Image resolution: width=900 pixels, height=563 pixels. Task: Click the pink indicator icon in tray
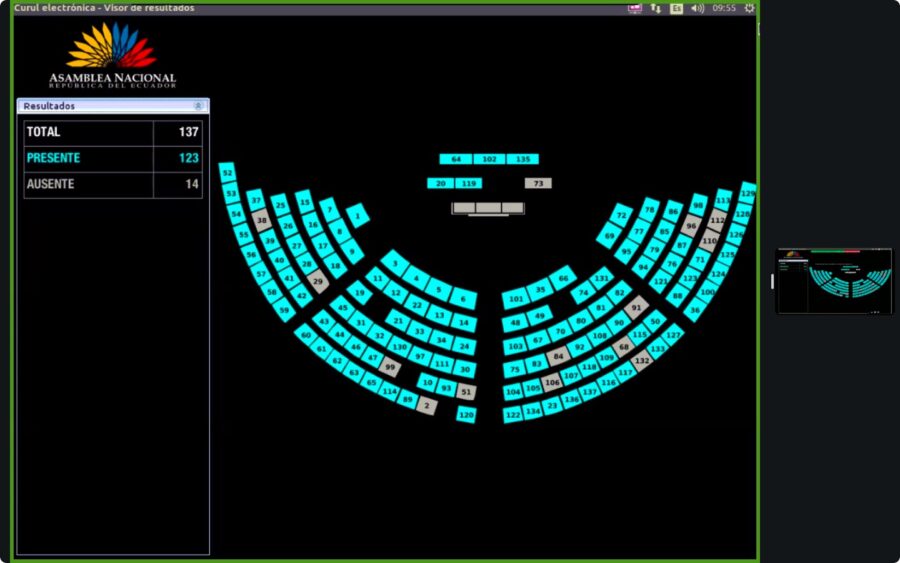coord(634,8)
